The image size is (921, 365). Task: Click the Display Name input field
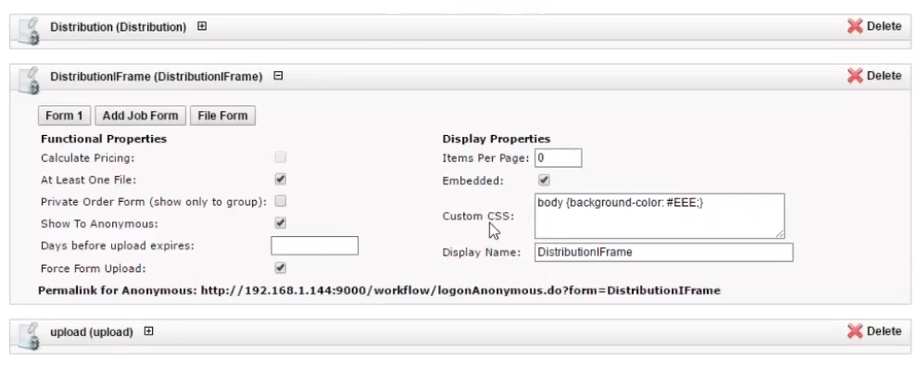664,252
